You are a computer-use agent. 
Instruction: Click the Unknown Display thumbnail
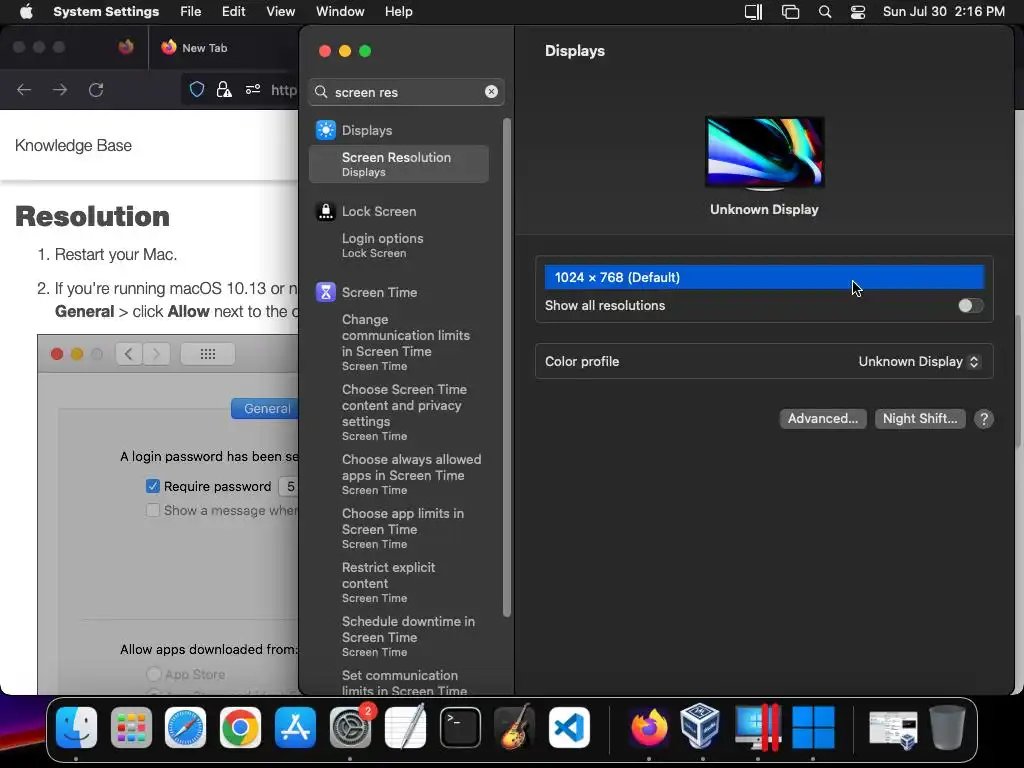point(764,153)
